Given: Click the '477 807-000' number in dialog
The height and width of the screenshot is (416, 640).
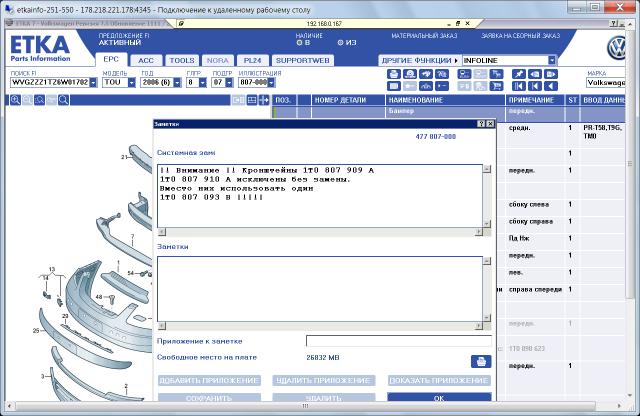Looking at the screenshot, I should [x=436, y=137].
